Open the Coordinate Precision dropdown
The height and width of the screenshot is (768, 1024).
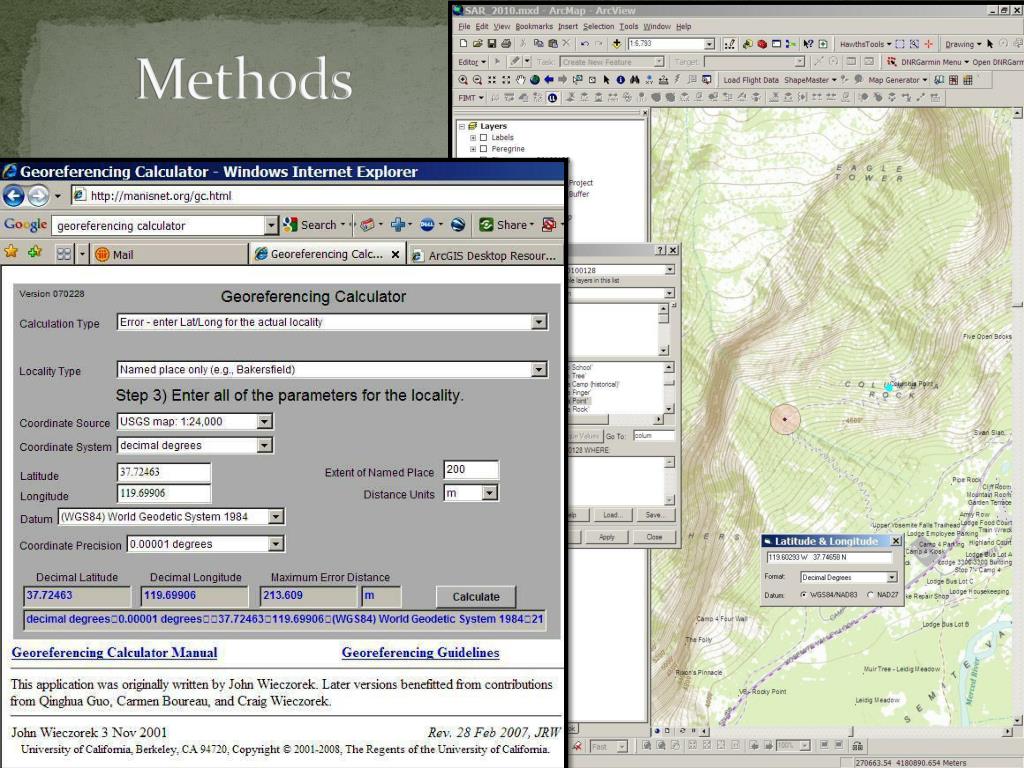276,544
